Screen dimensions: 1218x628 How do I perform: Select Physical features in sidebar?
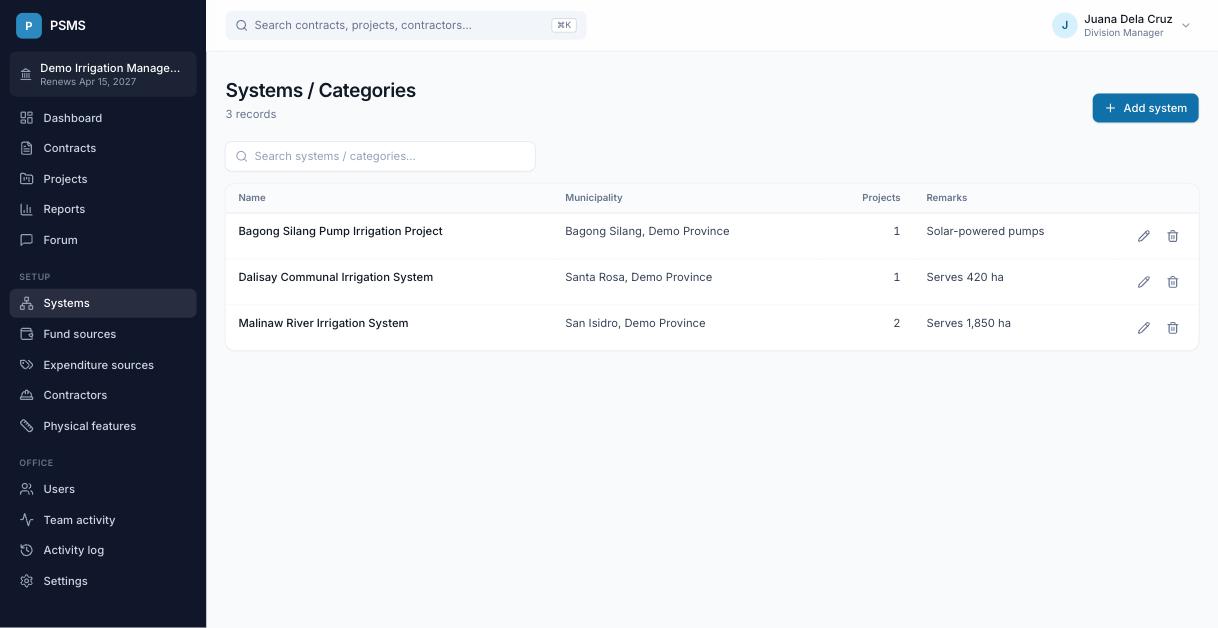103,426
